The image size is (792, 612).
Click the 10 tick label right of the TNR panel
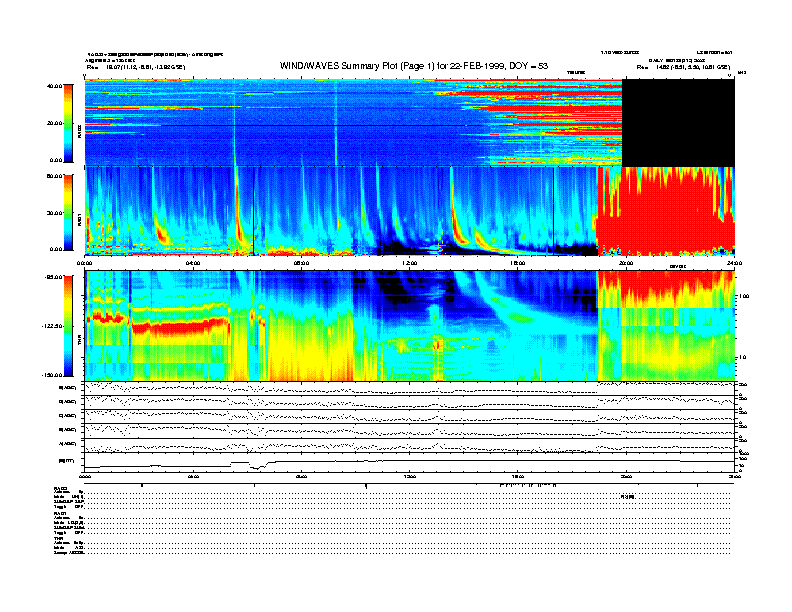[x=743, y=357]
